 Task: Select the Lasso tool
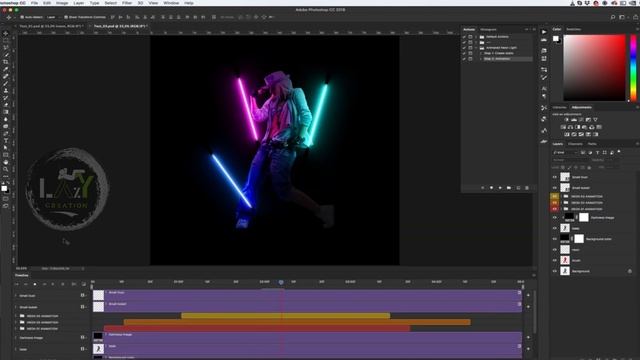point(5,48)
